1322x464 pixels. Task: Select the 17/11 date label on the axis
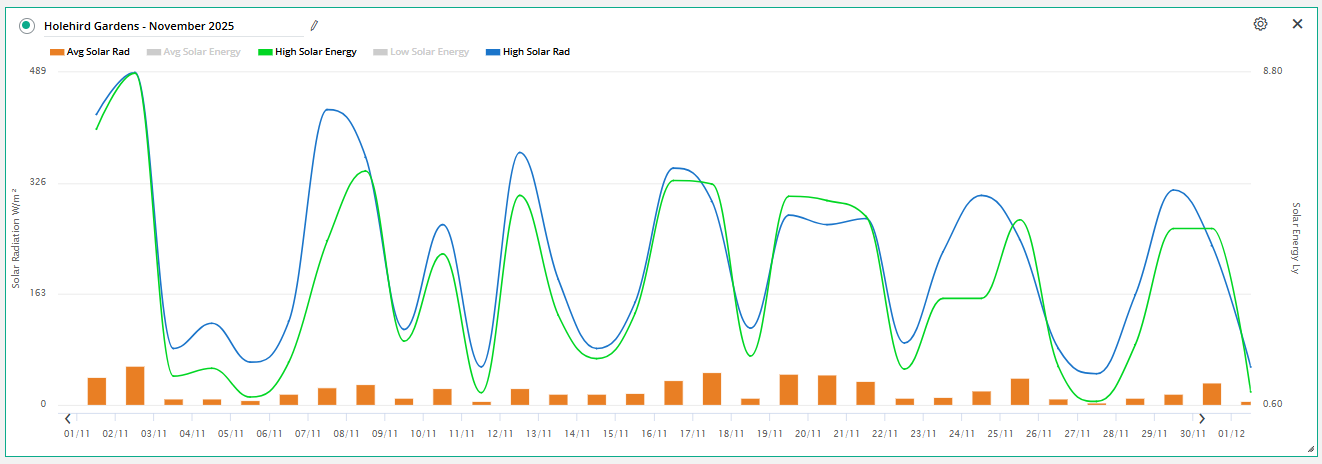[x=694, y=434]
